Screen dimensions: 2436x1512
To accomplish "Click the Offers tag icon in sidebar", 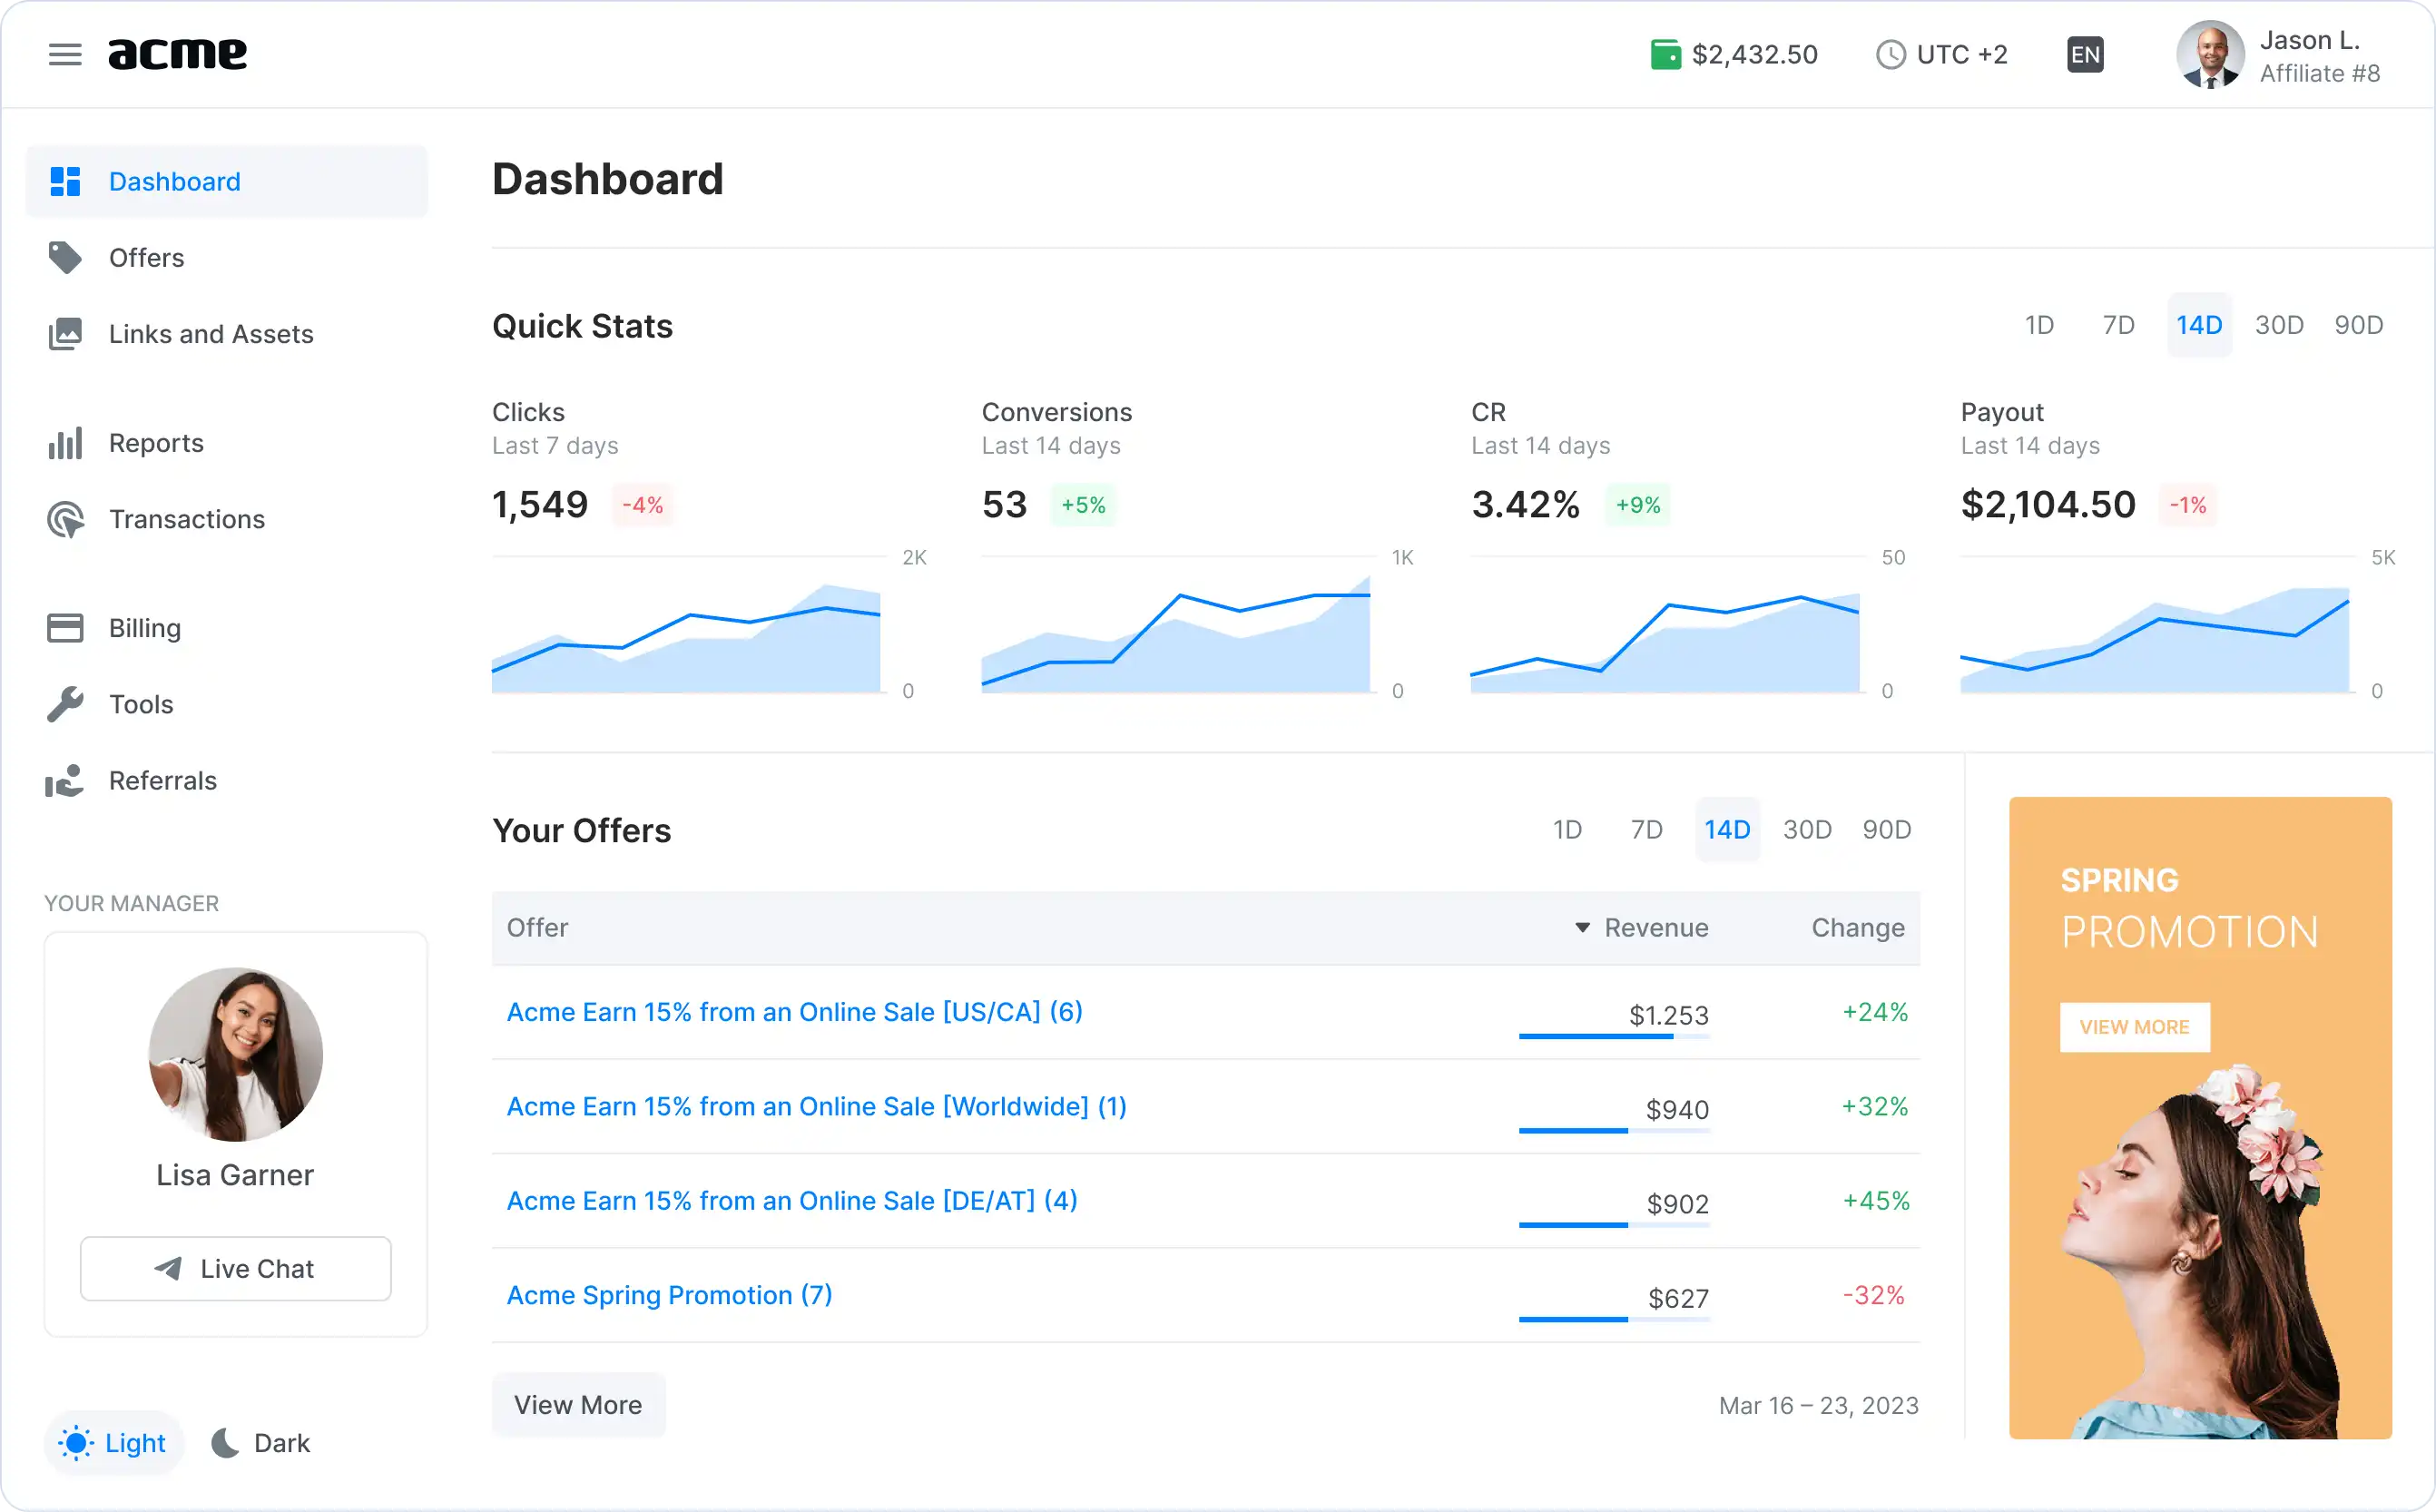I will coord(65,258).
